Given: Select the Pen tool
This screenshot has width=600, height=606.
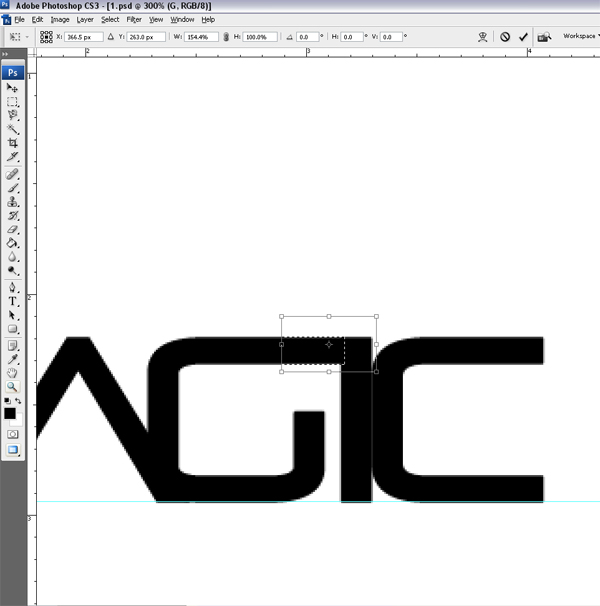Looking at the screenshot, I should 12,288.
